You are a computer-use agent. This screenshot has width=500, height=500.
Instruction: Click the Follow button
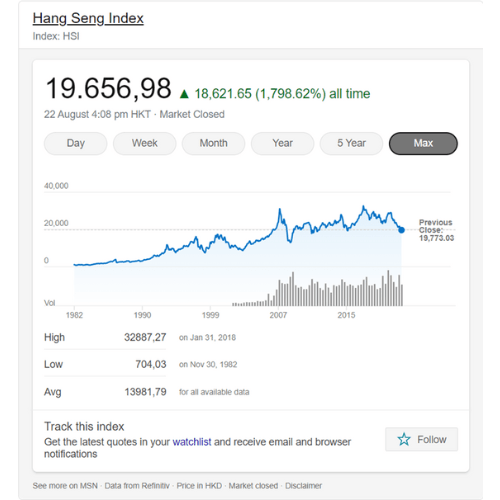pos(422,439)
